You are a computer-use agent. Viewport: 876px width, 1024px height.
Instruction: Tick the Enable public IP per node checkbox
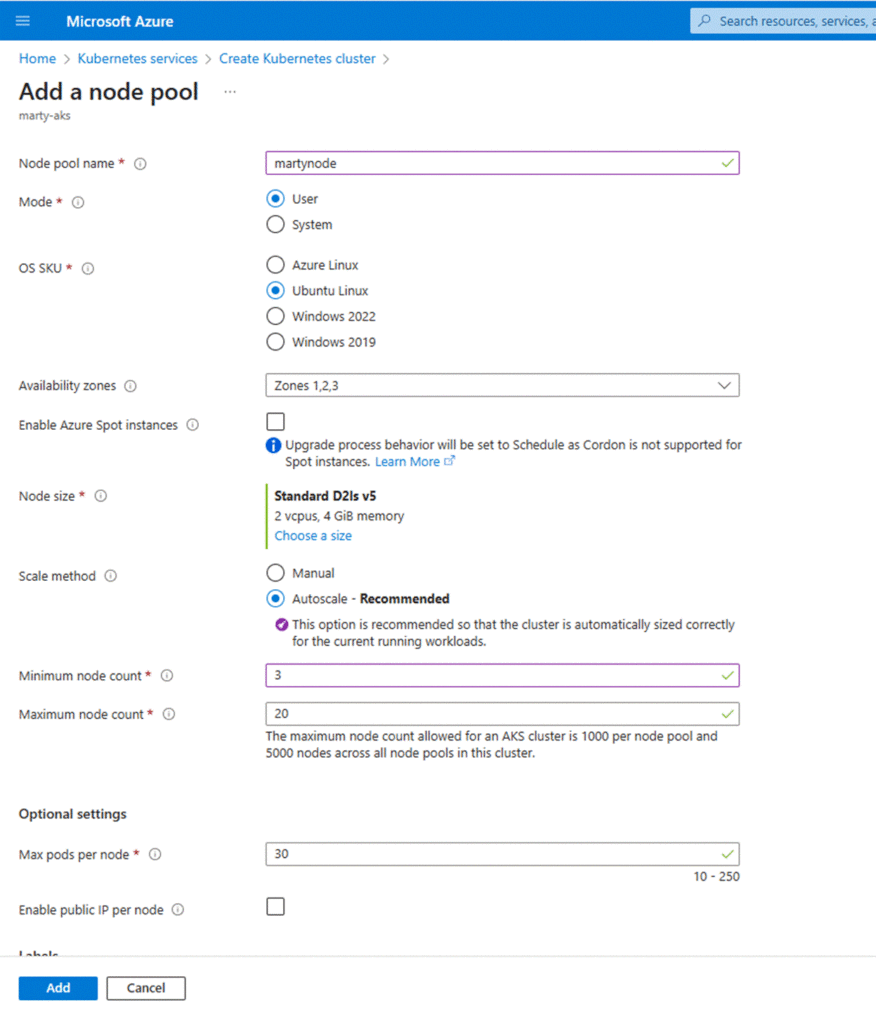(x=276, y=907)
